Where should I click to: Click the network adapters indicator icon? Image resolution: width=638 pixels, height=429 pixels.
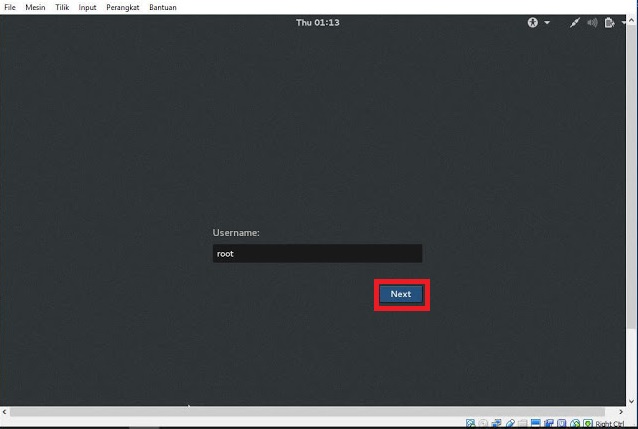(496, 423)
